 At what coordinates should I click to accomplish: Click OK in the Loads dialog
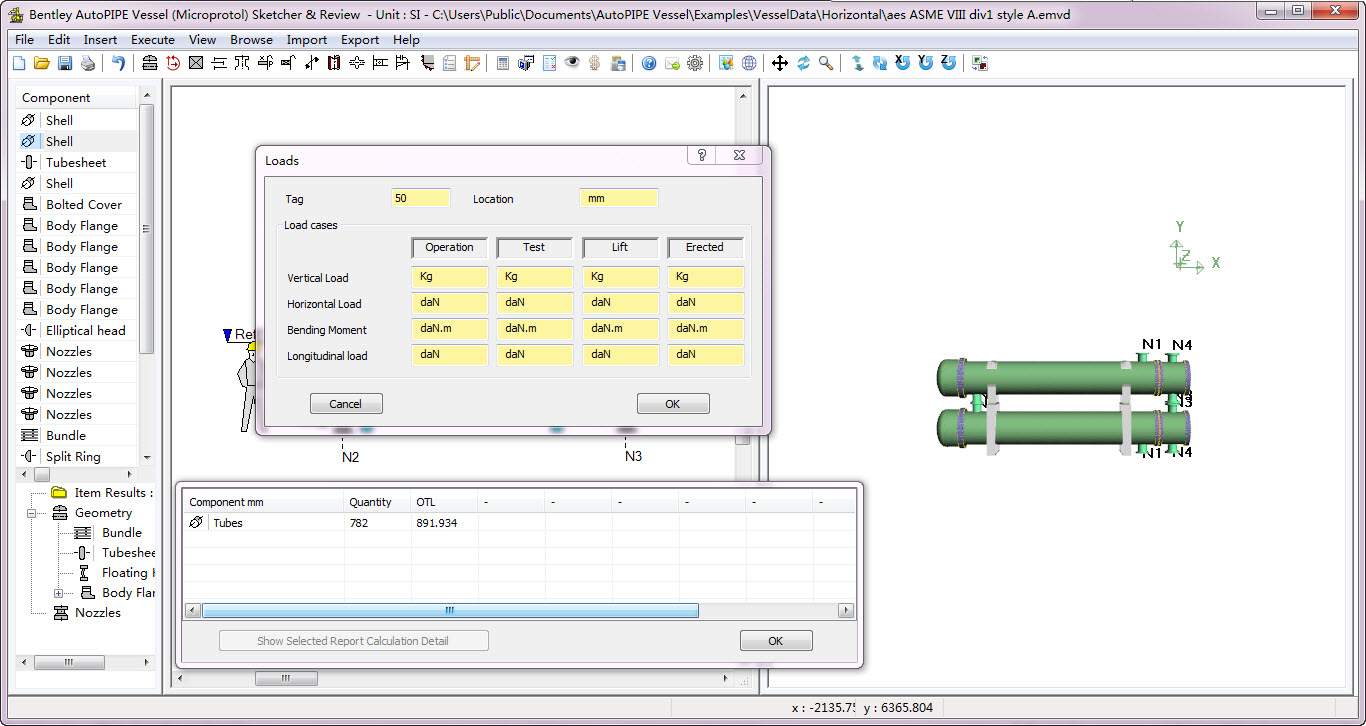click(673, 404)
